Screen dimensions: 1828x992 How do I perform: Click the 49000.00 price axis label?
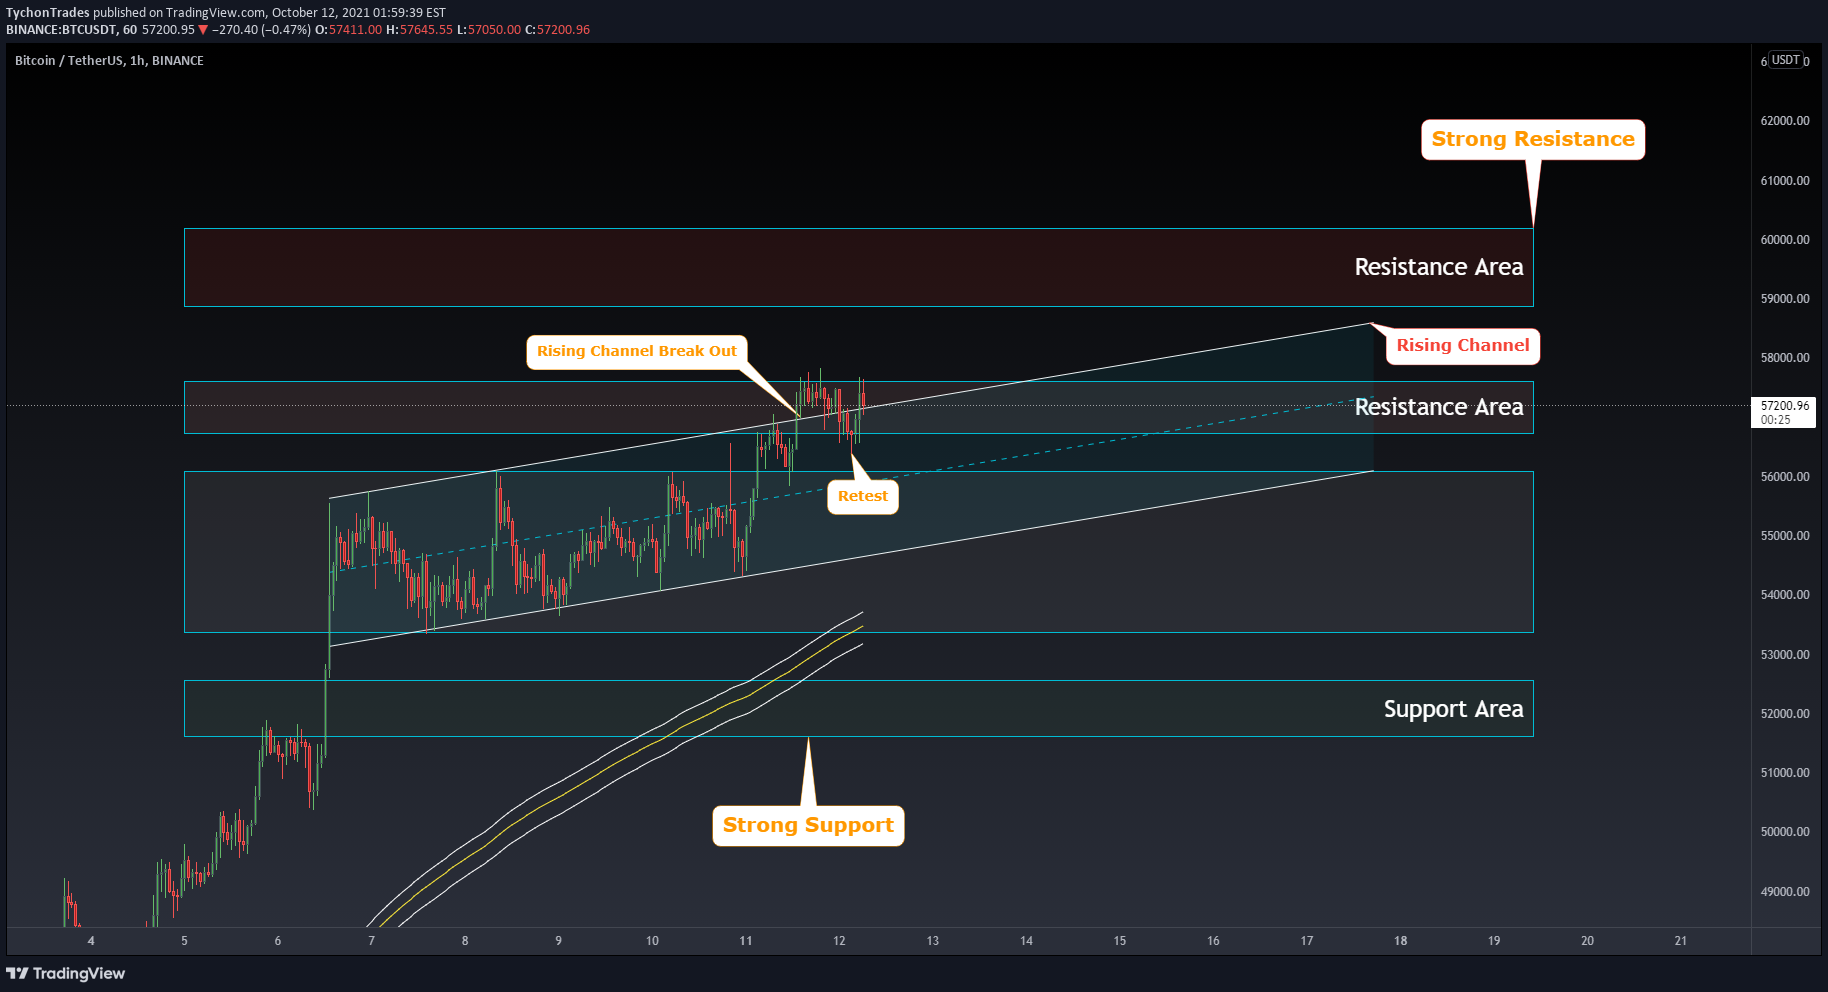(x=1785, y=892)
